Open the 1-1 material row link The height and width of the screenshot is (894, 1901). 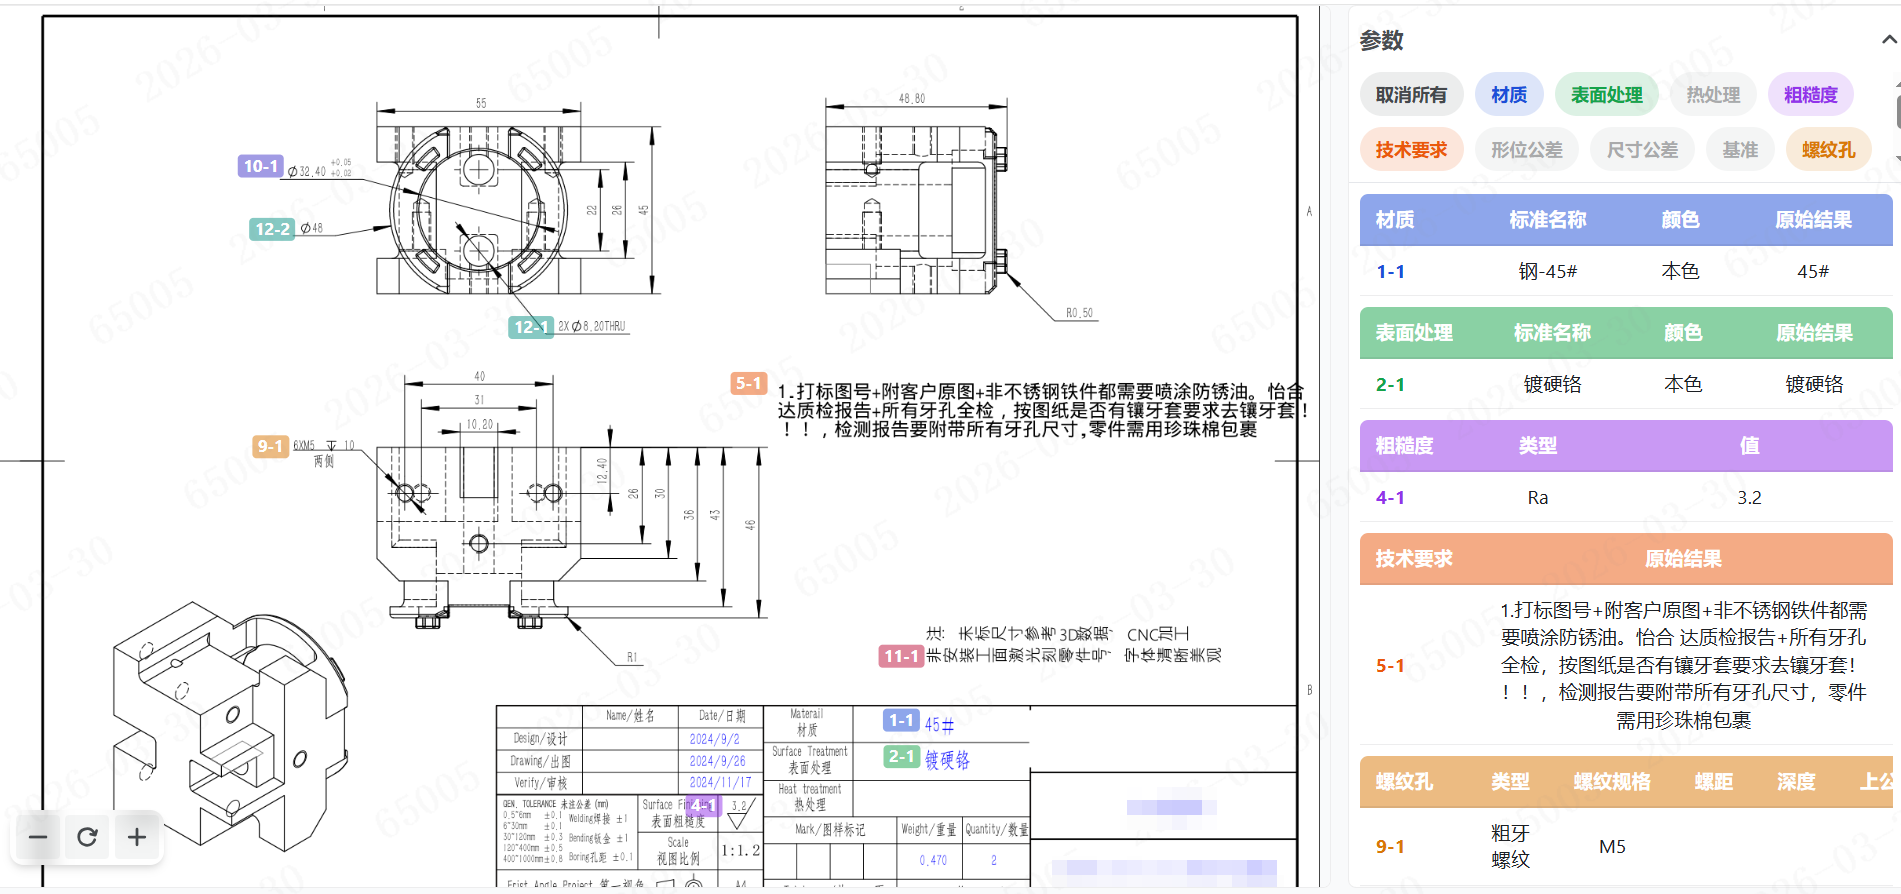coord(1390,272)
